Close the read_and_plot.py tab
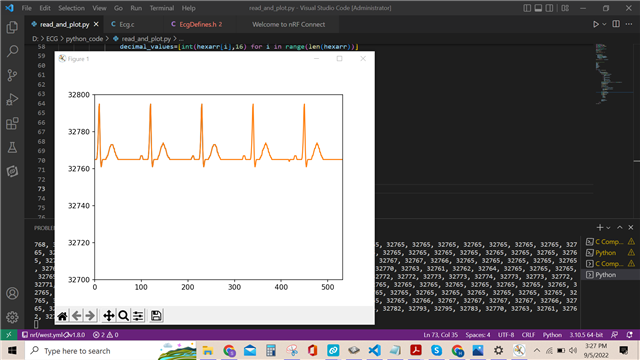This screenshot has height=360, width=640. [x=96, y=24]
